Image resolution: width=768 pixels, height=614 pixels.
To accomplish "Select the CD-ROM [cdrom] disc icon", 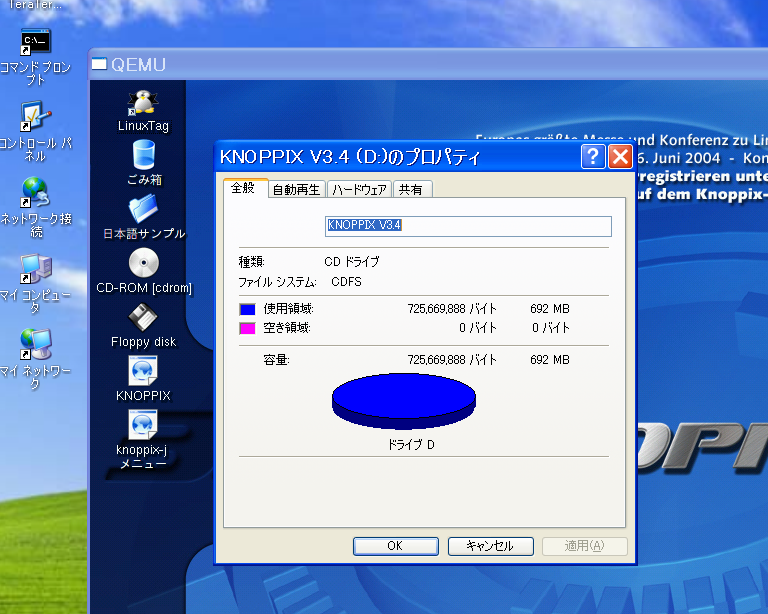I will pyautogui.click(x=144, y=263).
